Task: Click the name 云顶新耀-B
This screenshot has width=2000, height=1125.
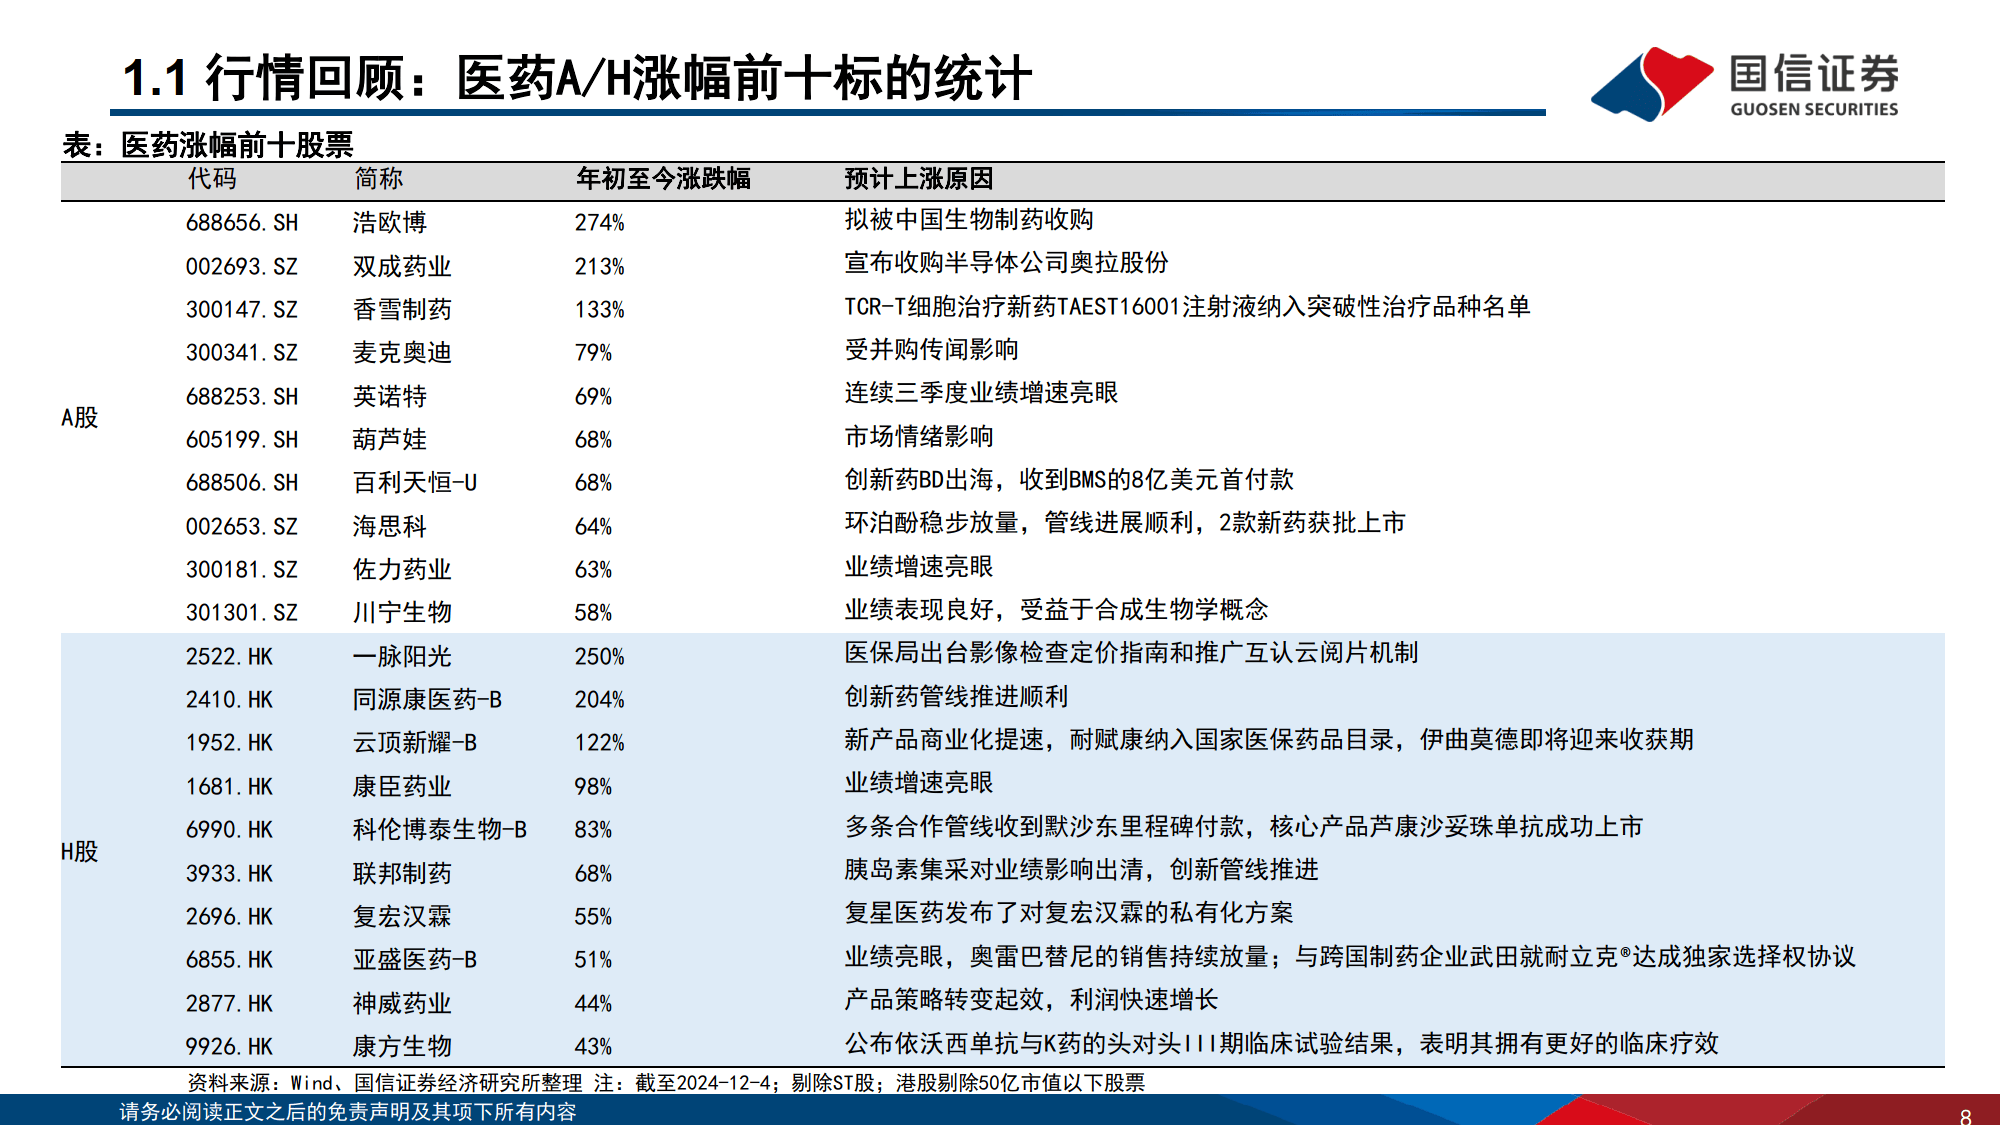Action: pos(415,742)
